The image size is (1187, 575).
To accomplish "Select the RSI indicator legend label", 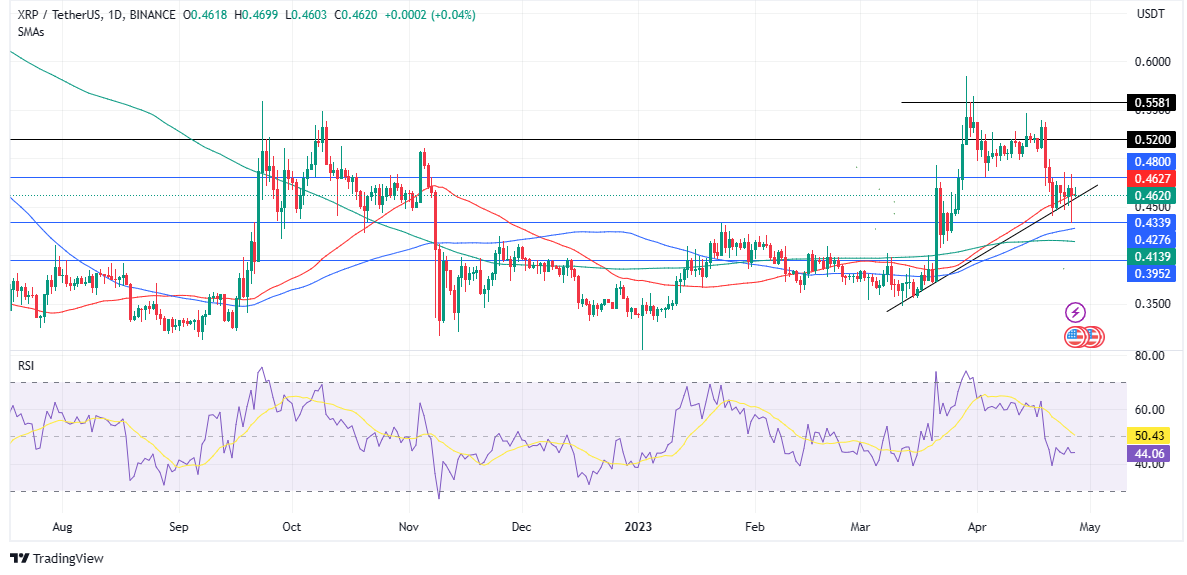I will (x=26, y=365).
